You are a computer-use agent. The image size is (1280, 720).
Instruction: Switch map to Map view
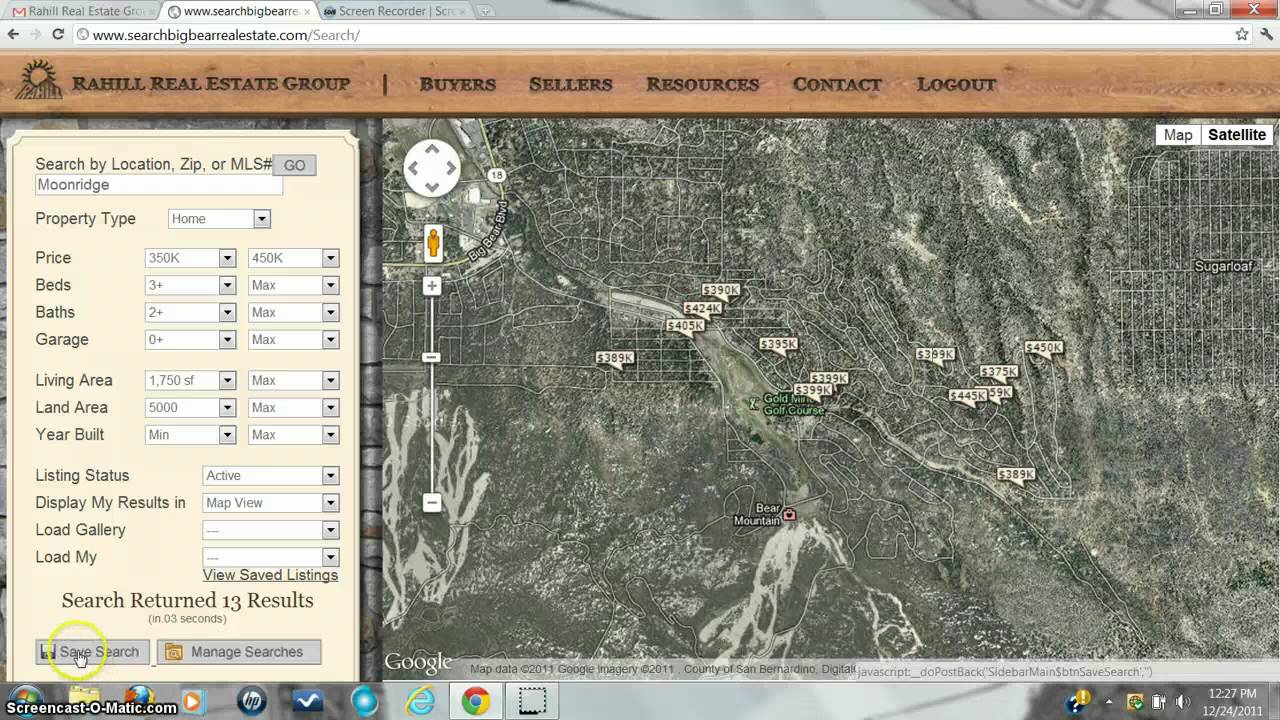tap(1178, 135)
